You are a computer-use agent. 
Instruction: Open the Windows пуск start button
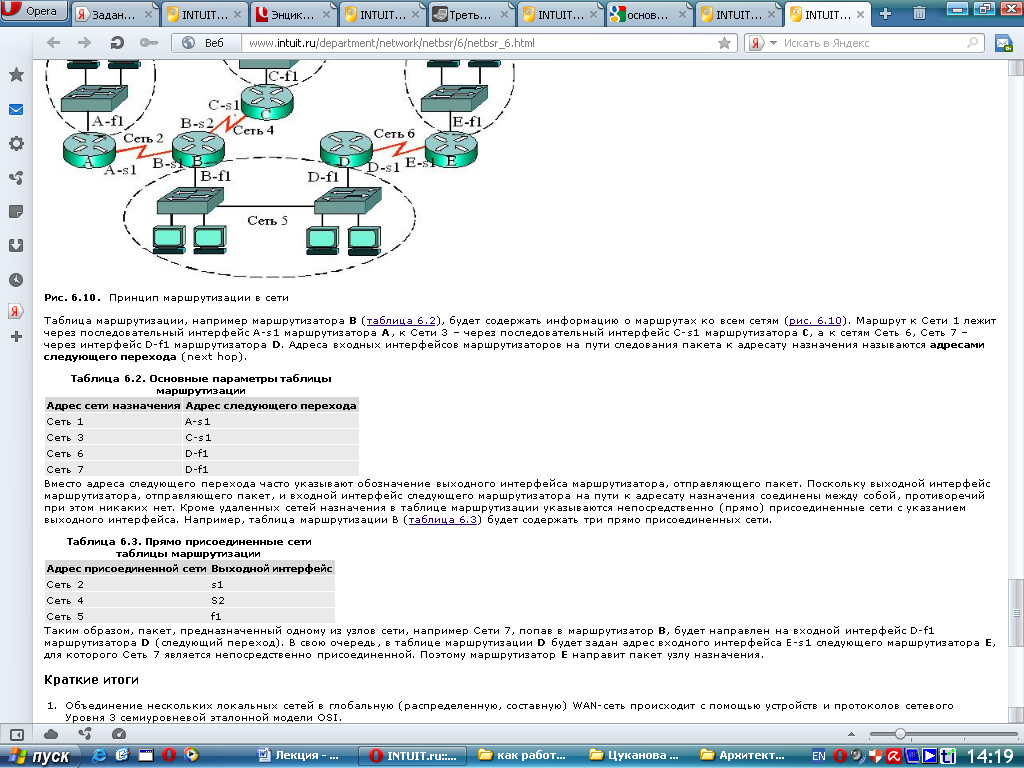tap(38, 756)
